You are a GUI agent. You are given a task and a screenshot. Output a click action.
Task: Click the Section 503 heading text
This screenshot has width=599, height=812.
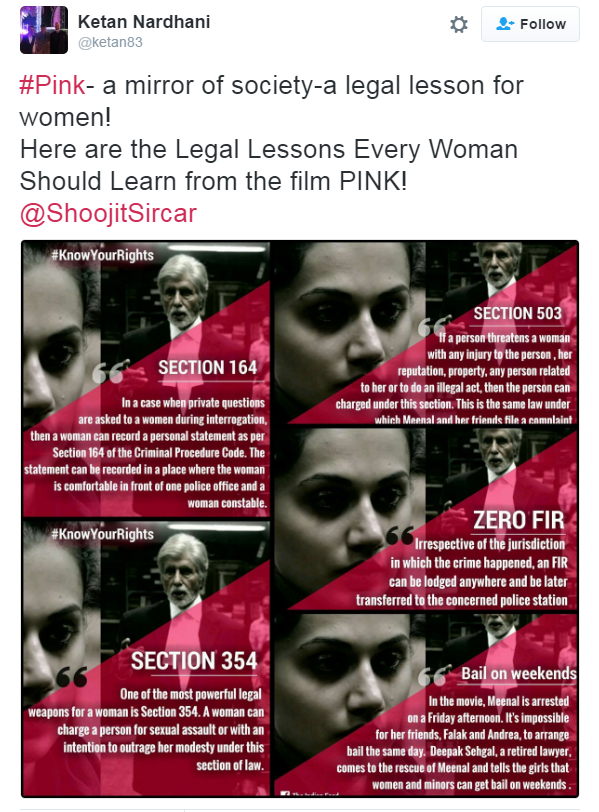pos(518,313)
